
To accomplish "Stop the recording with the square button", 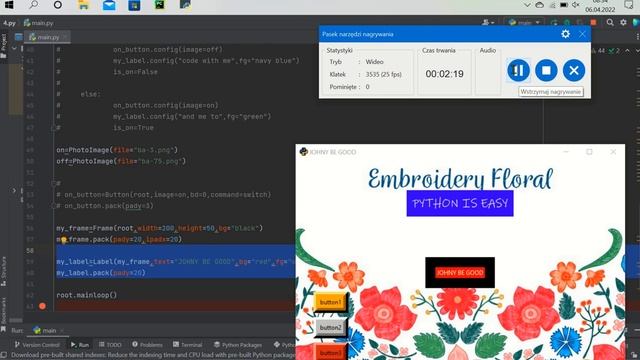I will click(546, 70).
